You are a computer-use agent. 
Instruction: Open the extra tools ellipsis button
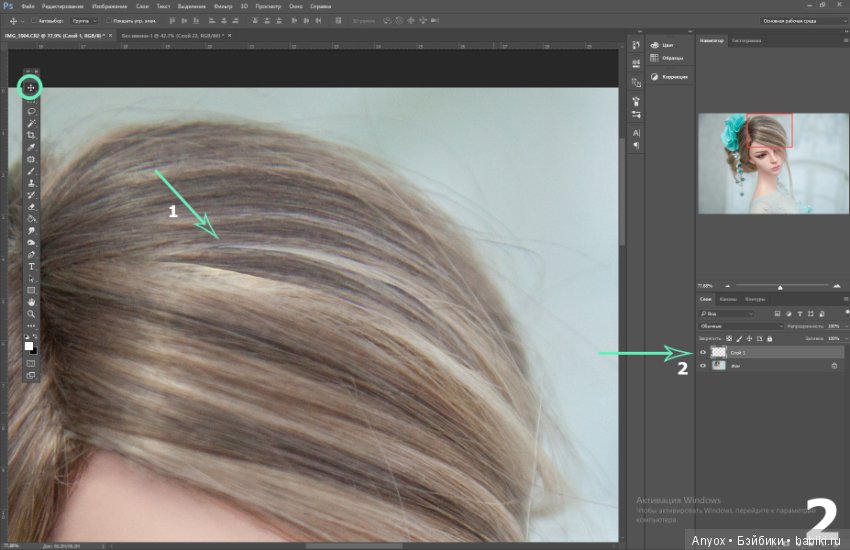[31, 326]
